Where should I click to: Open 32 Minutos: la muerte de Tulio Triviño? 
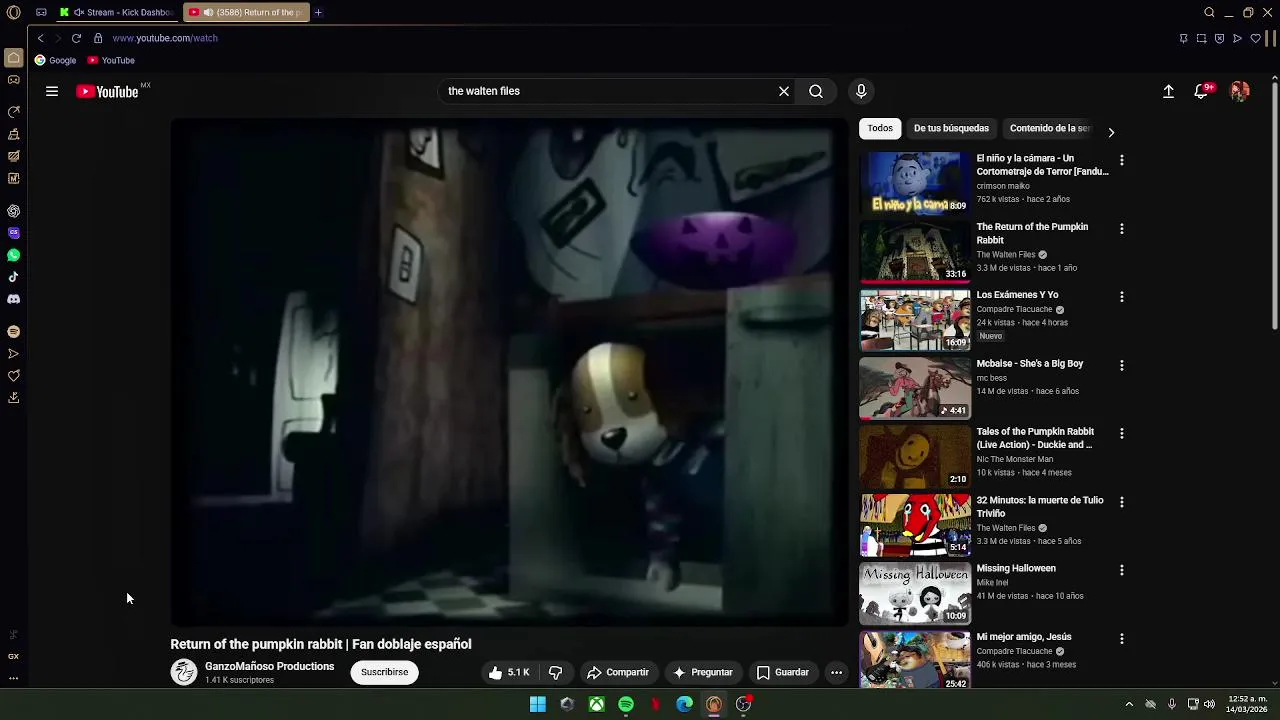[1040, 507]
